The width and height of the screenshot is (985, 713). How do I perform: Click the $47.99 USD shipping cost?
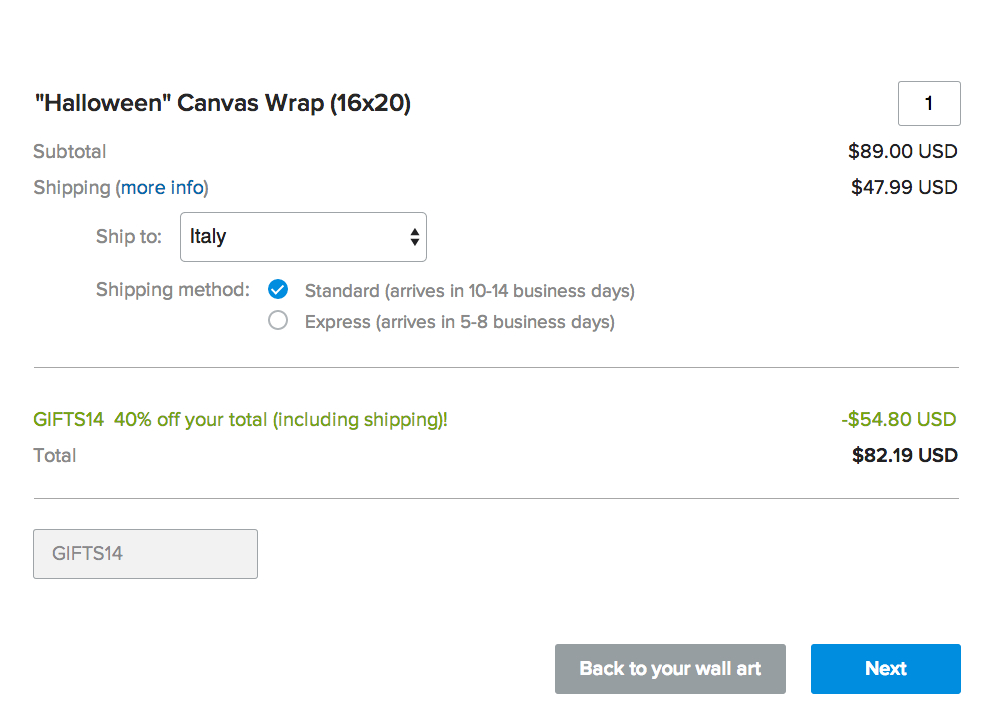(x=904, y=187)
